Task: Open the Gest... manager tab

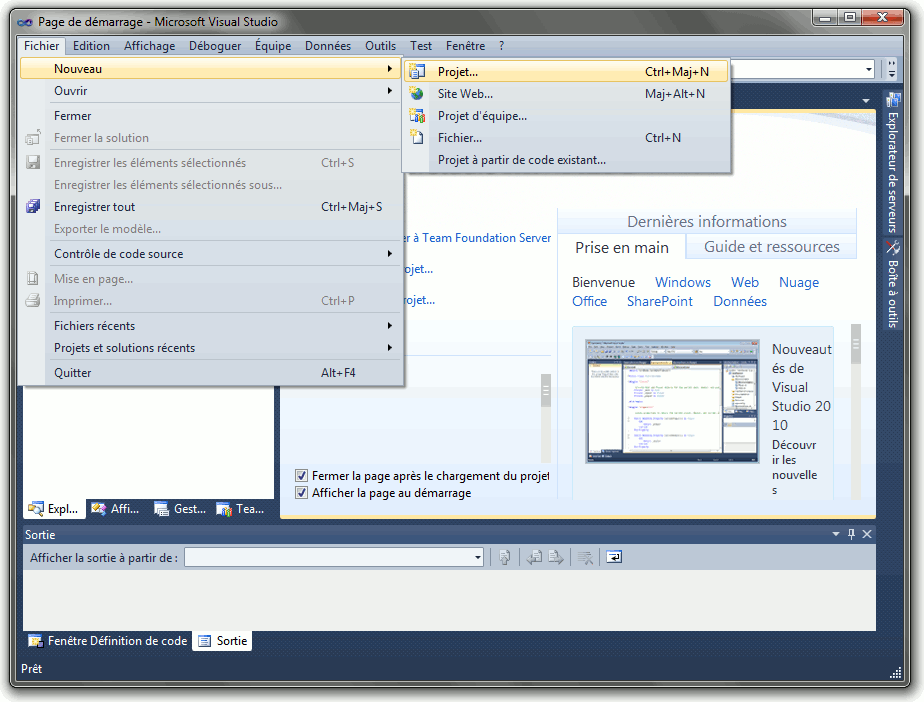Action: 180,509
